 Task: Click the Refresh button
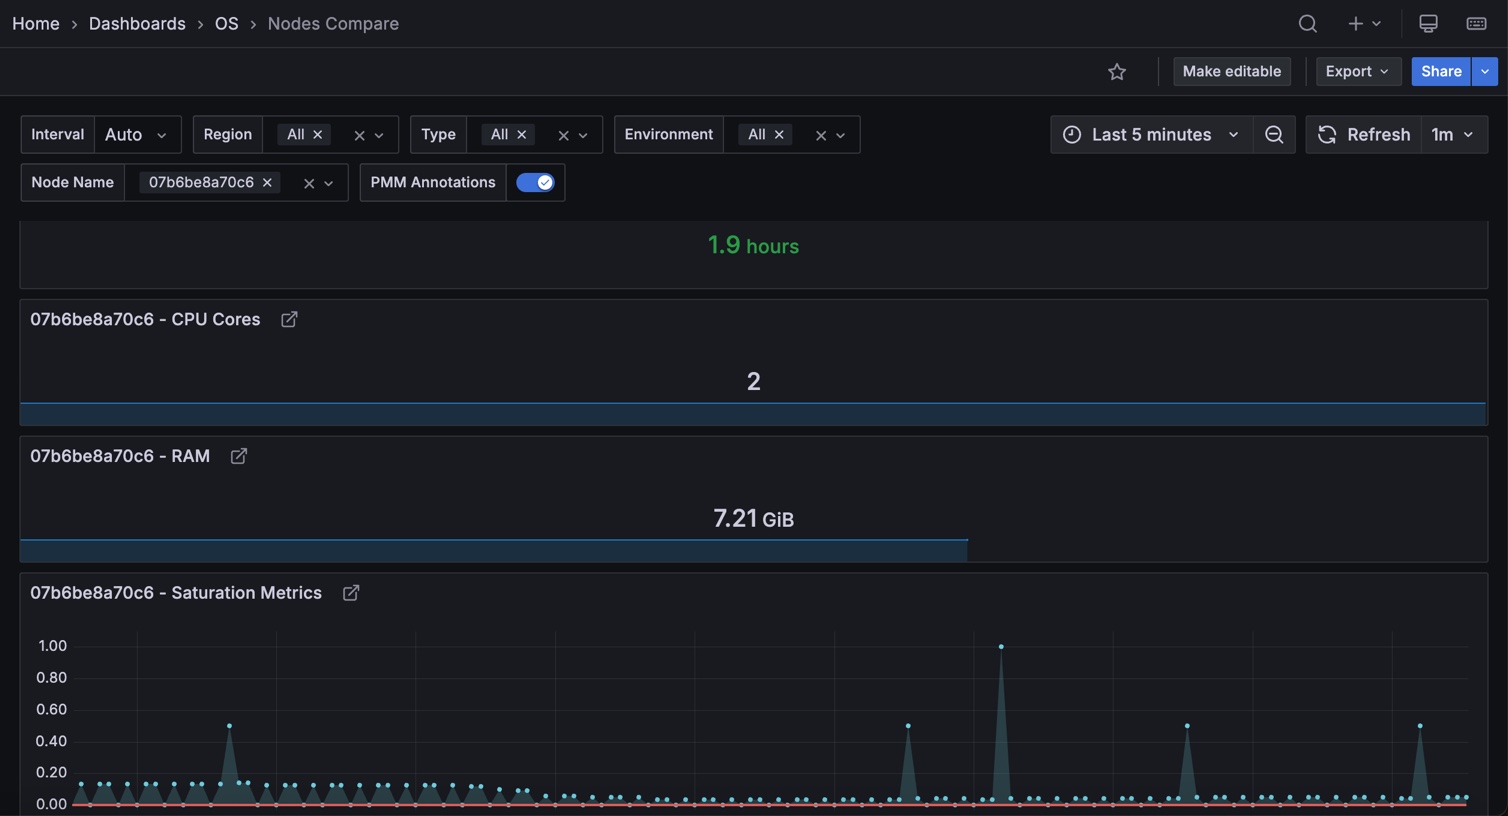click(1364, 135)
